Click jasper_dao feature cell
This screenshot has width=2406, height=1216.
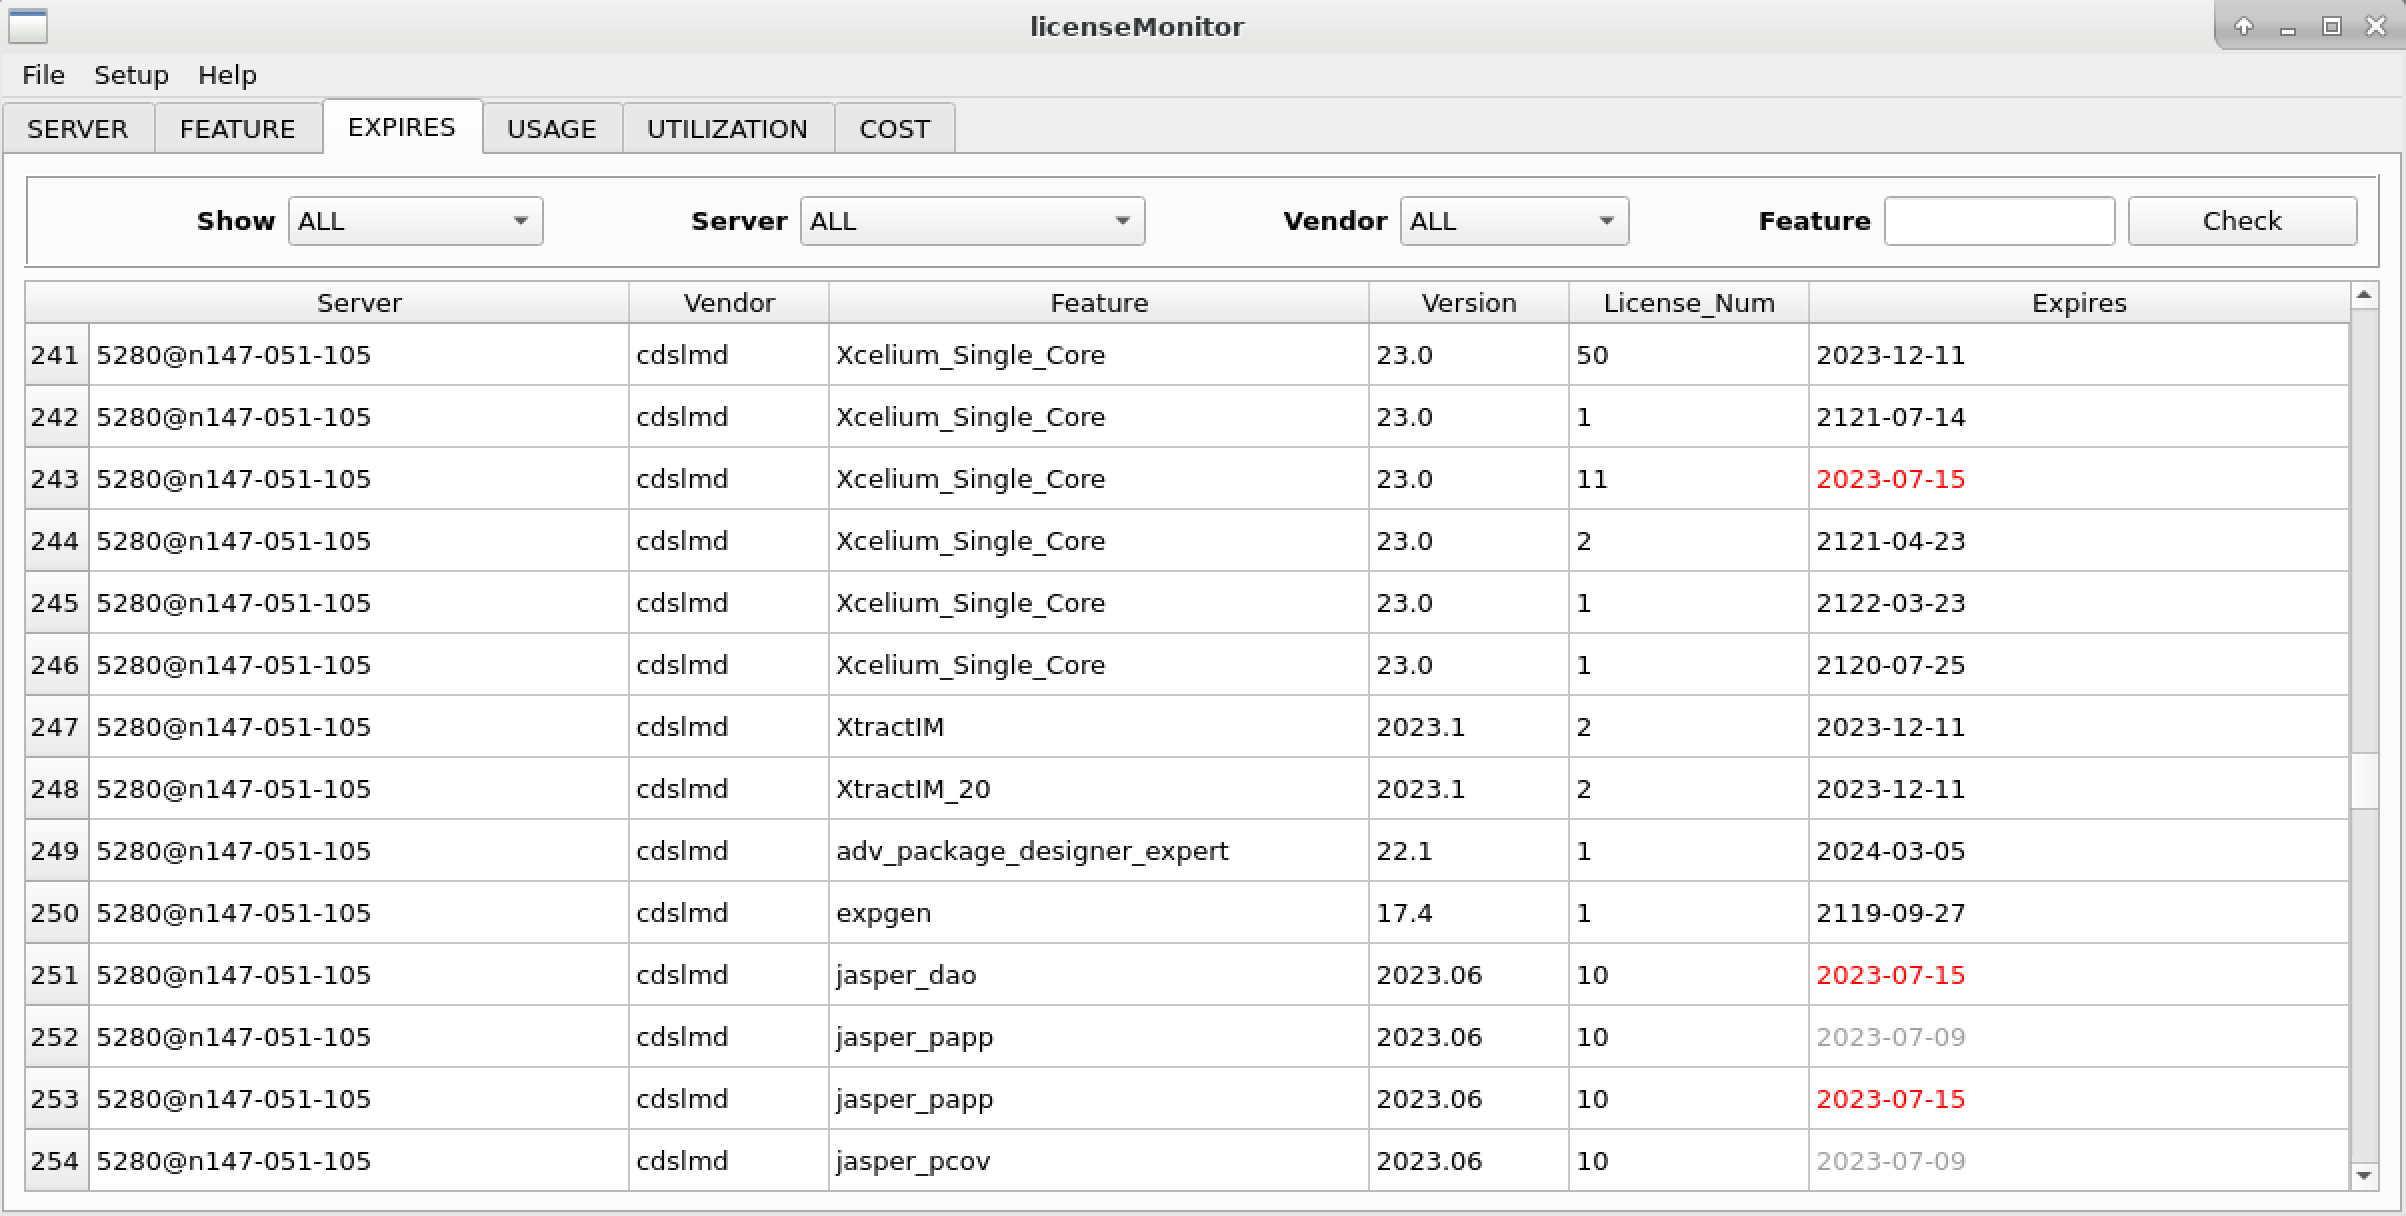coord(1099,975)
